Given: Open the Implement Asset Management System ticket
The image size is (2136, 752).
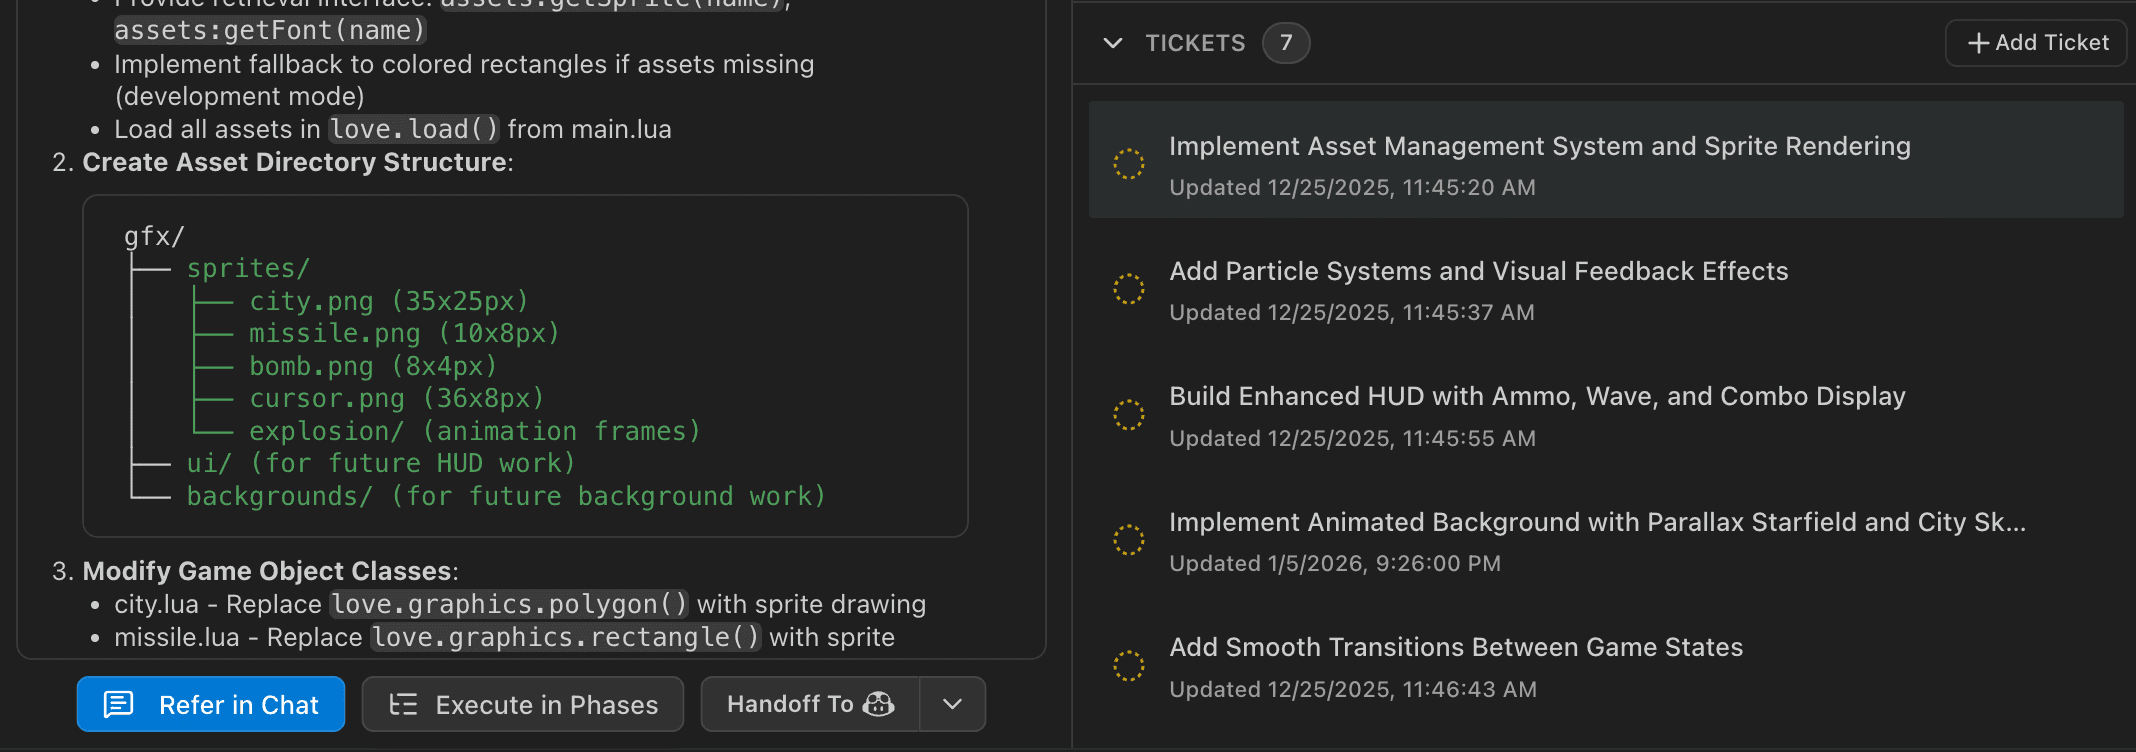Looking at the screenshot, I should (x=1540, y=146).
